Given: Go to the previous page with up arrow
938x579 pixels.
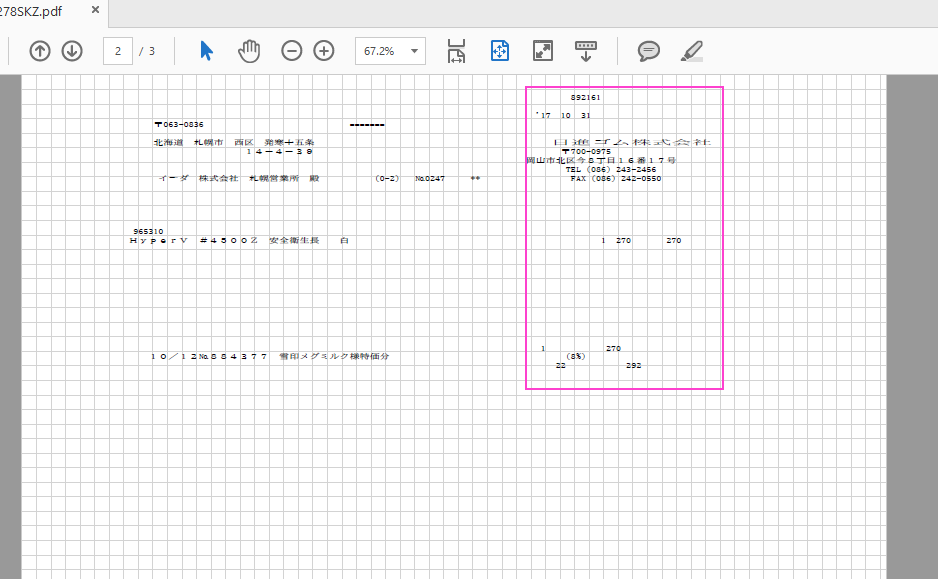Looking at the screenshot, I should click(40, 51).
